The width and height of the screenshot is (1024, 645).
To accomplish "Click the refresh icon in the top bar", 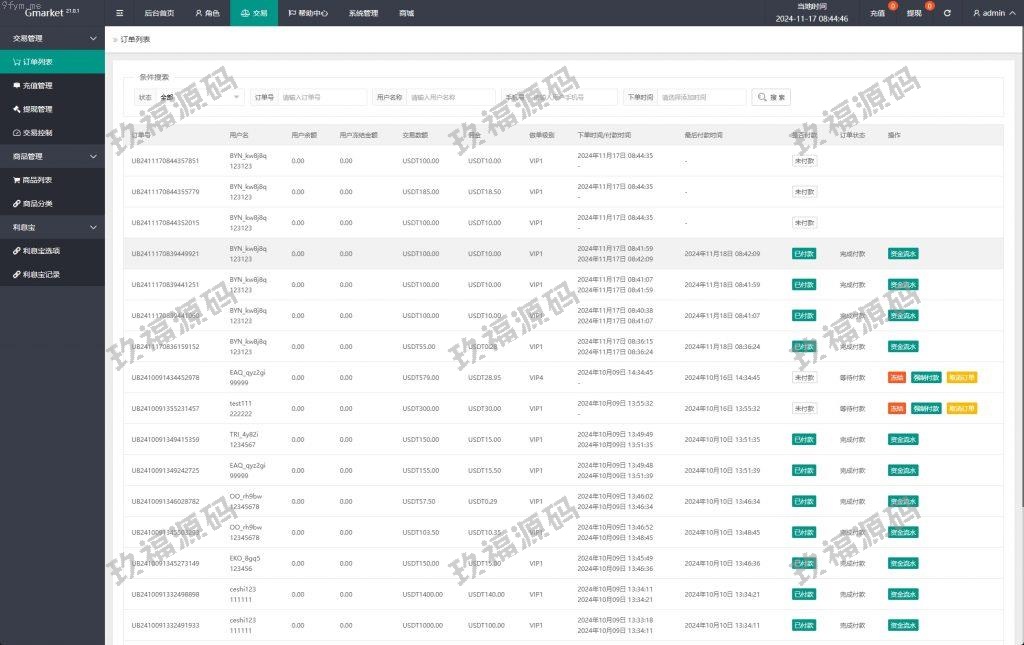I will coord(947,13).
